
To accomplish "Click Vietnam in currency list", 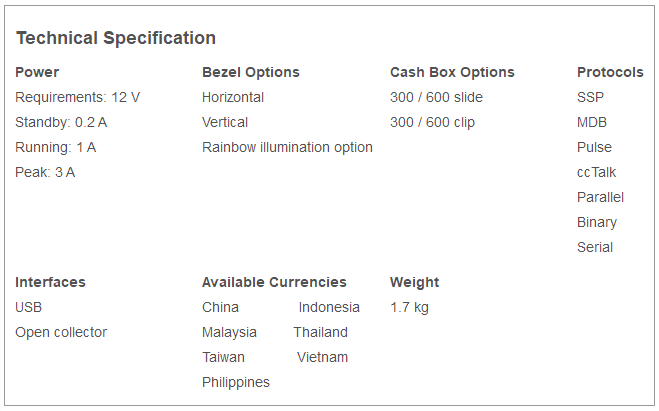I will tap(322, 357).
